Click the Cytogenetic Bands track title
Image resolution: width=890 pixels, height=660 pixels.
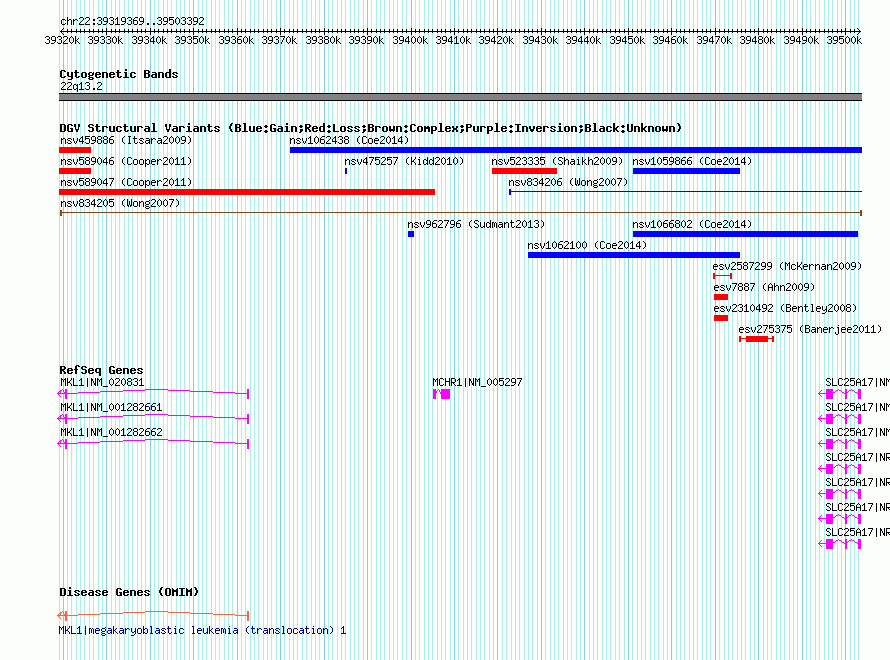pos(119,74)
